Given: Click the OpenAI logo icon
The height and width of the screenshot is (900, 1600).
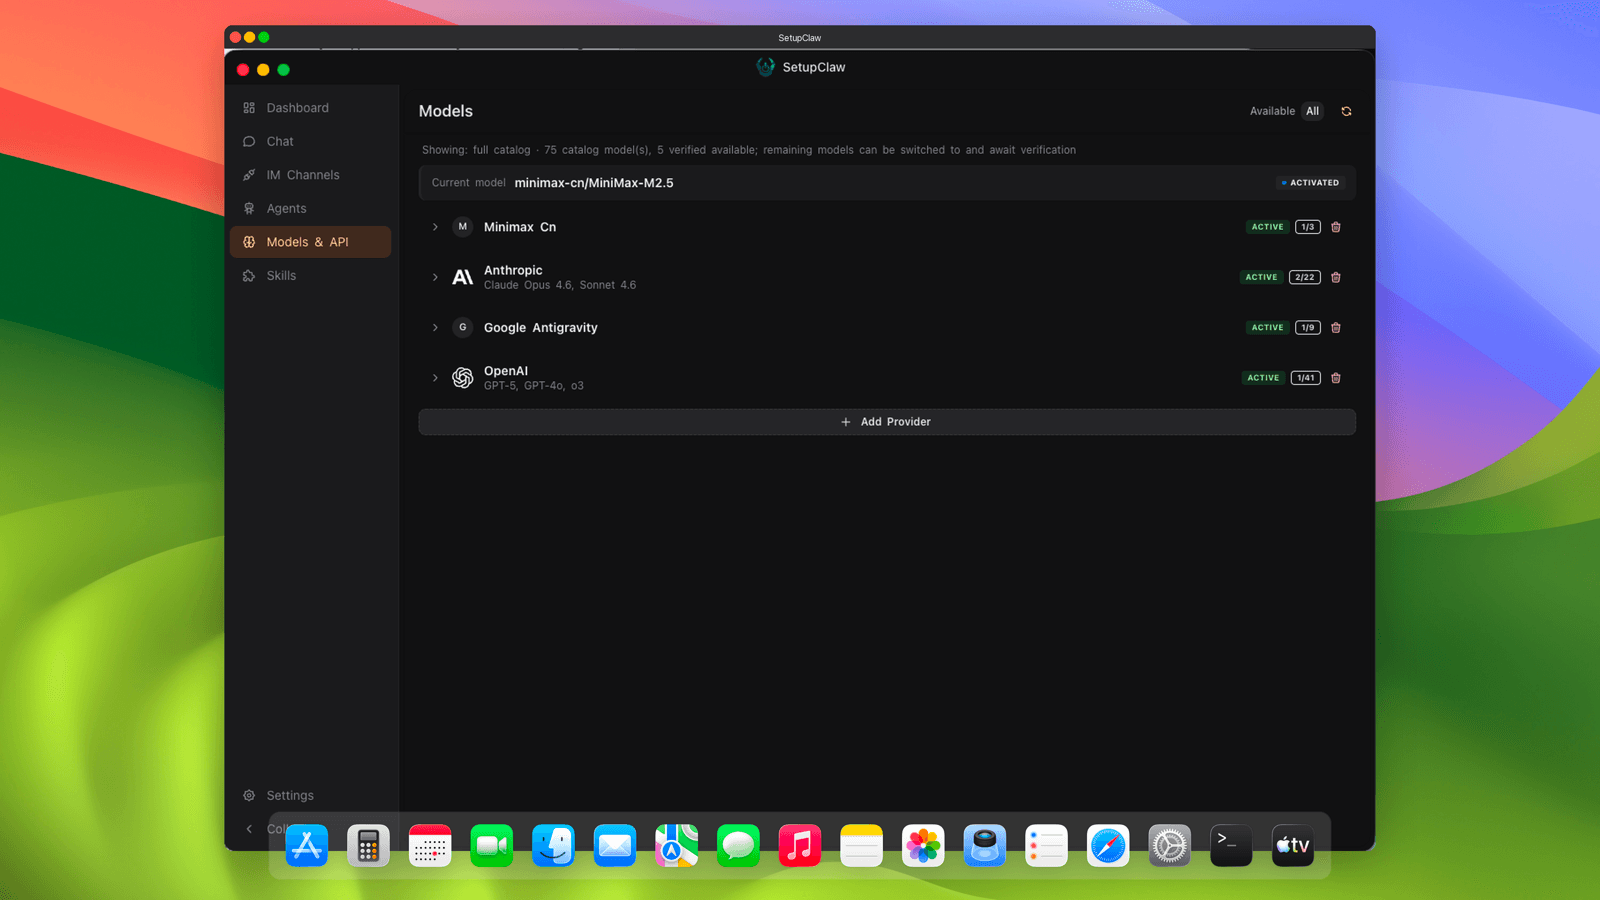Looking at the screenshot, I should coord(462,378).
